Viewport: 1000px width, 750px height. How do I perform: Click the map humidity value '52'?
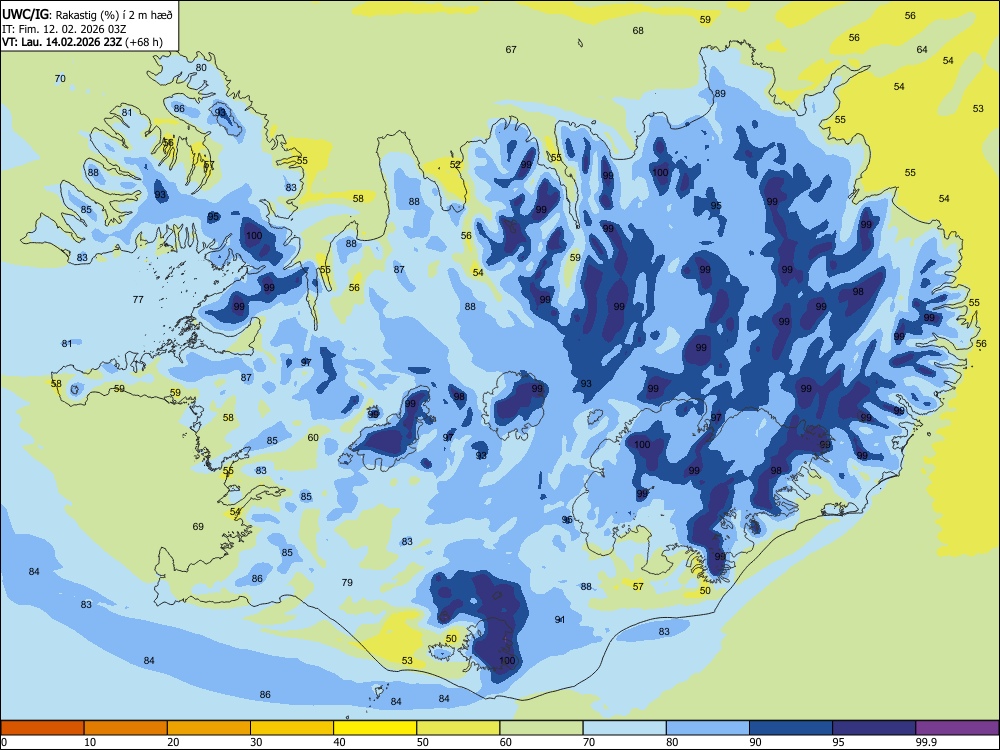click(x=455, y=164)
